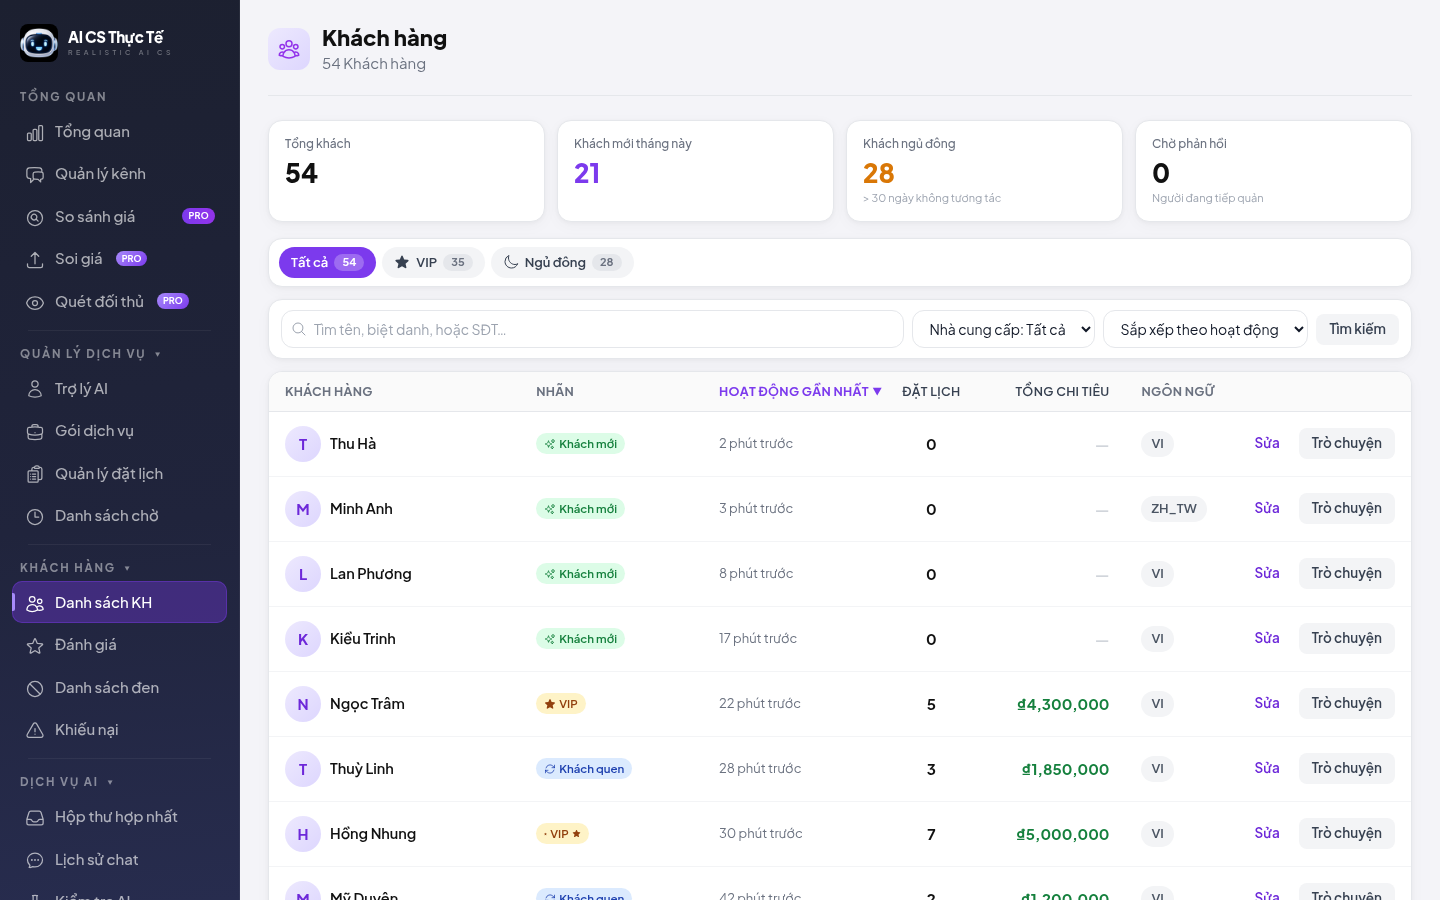1440x900 pixels.
Task: Click the So sánh giá icon
Action: (35, 218)
